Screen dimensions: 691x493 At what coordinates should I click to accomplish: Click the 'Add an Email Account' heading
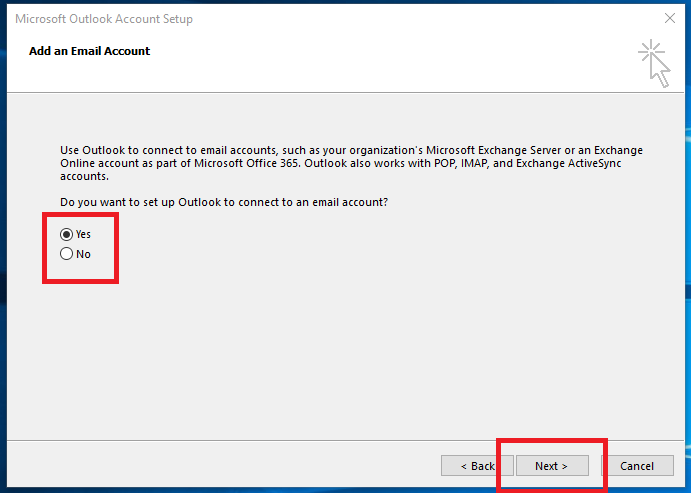89,51
